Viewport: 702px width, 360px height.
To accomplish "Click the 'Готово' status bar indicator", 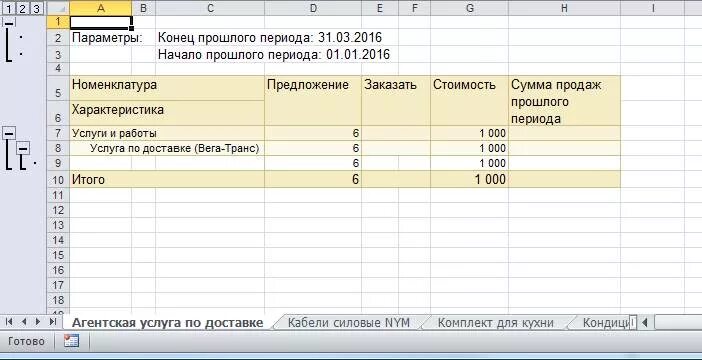I will (26, 341).
